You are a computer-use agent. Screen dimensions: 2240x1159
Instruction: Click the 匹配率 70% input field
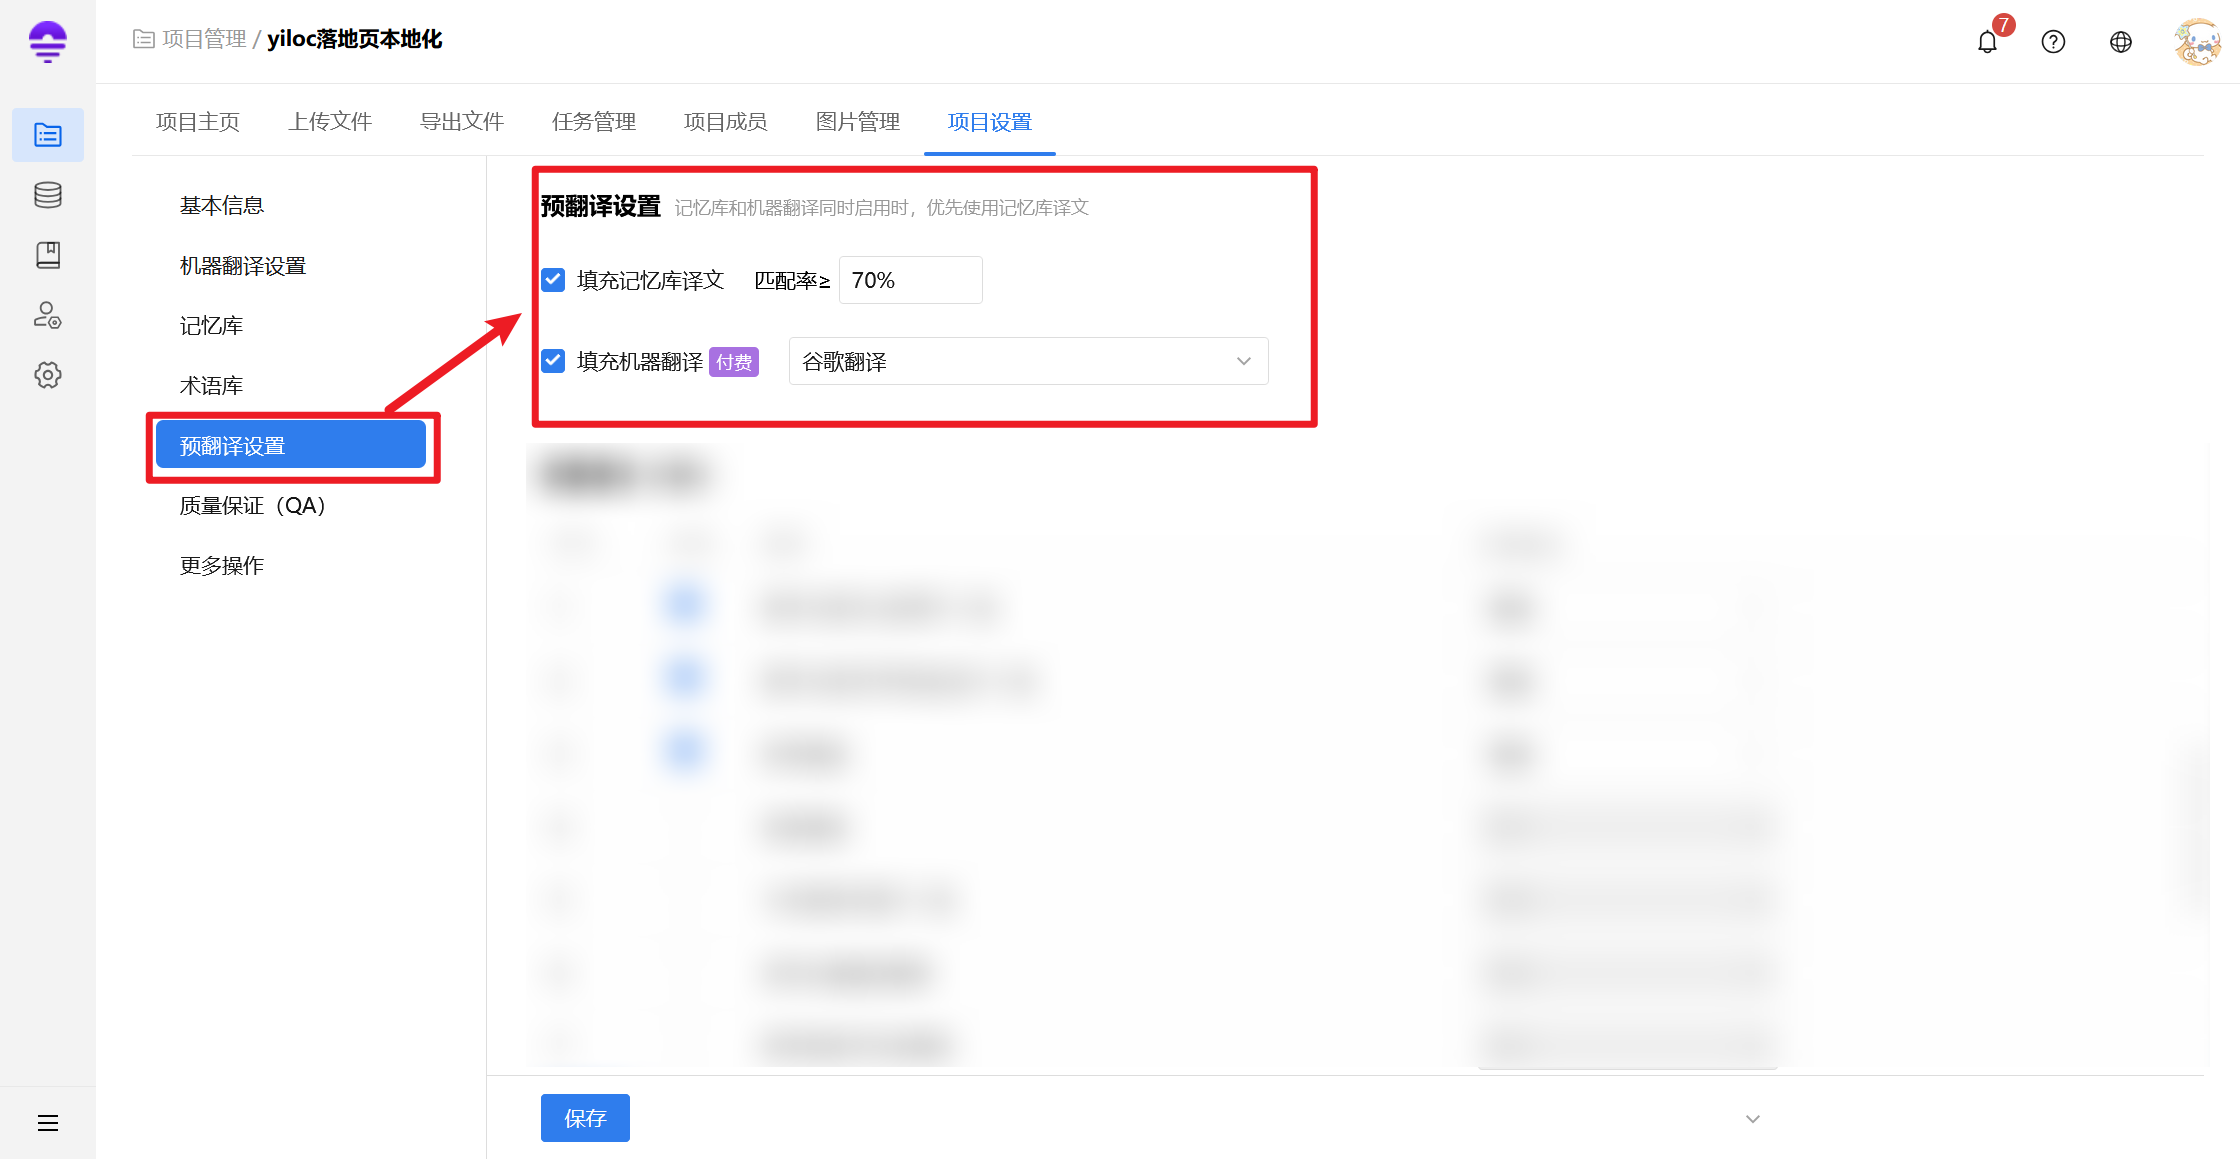coord(910,280)
